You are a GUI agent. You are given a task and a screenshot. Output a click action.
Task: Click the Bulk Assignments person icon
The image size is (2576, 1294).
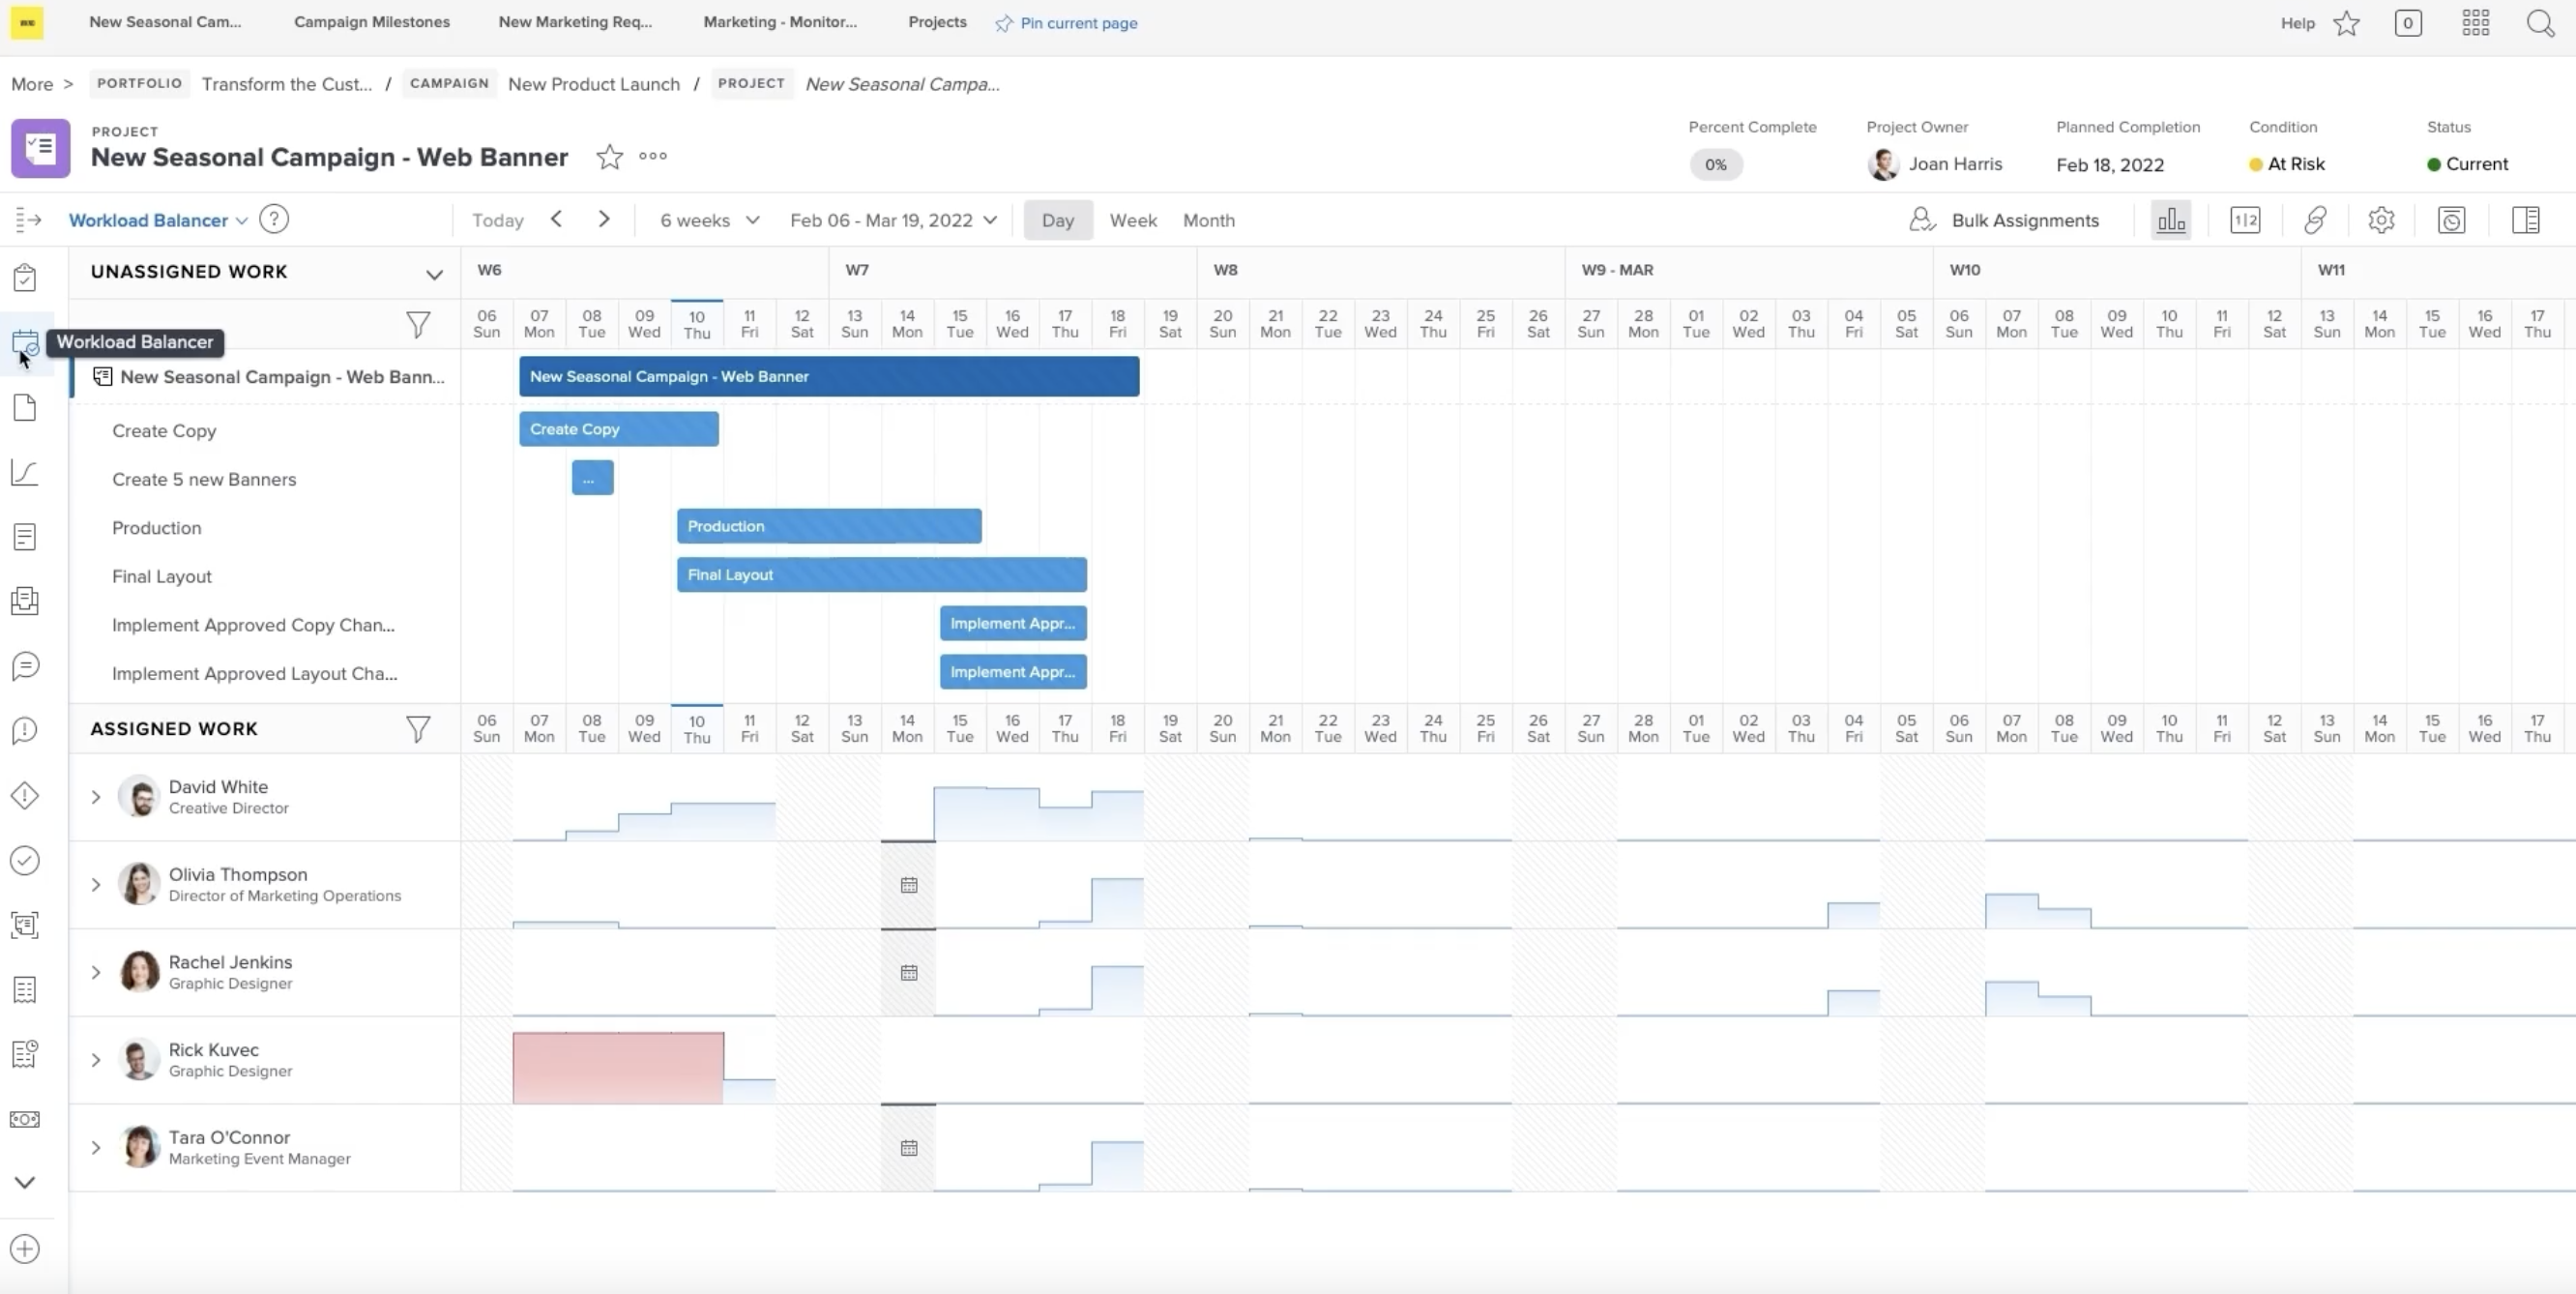coord(1921,220)
